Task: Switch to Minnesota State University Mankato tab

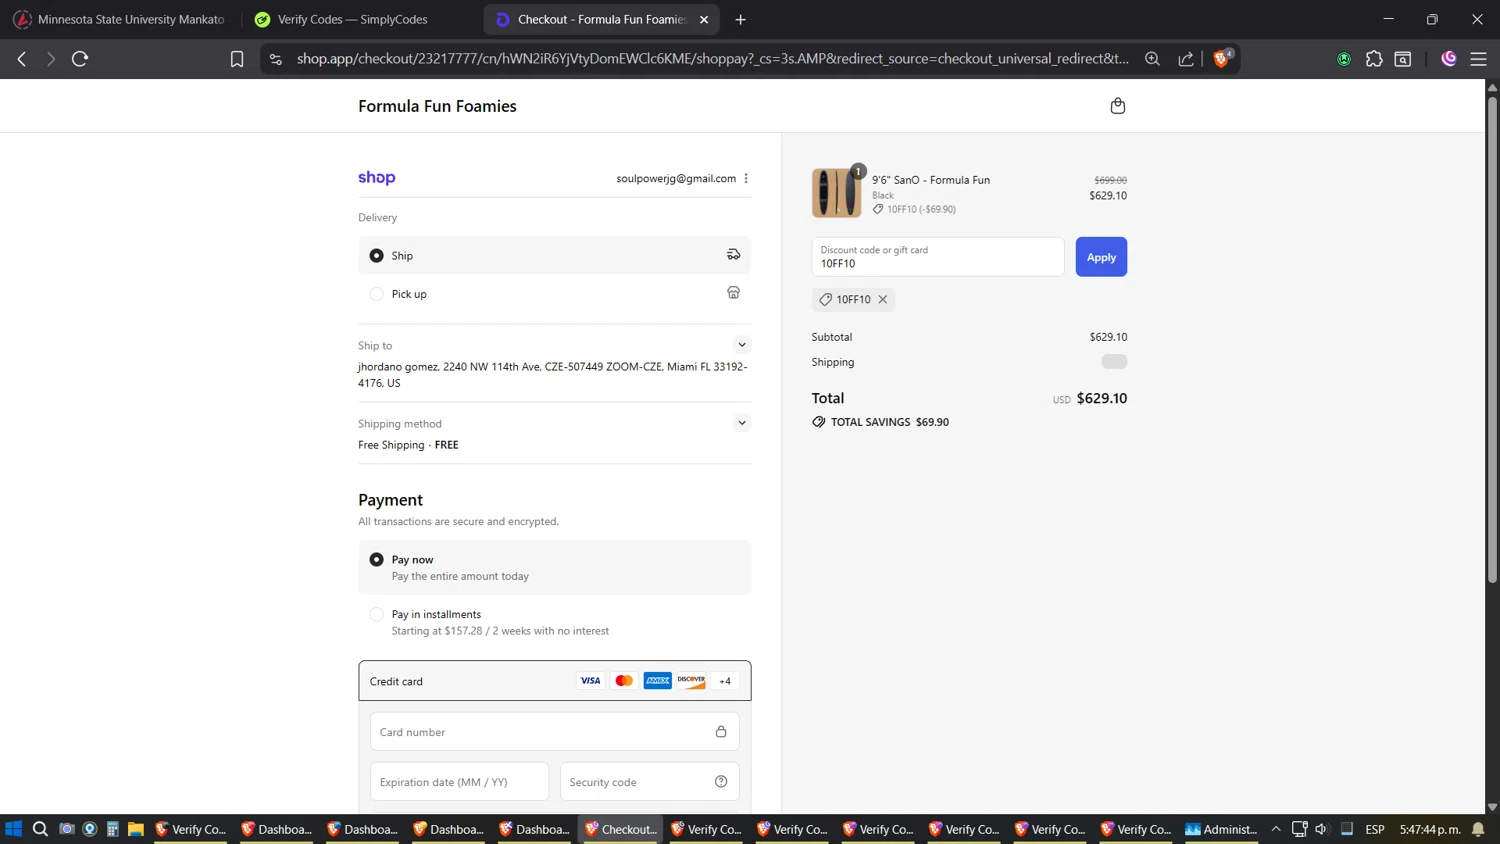Action: point(122,19)
